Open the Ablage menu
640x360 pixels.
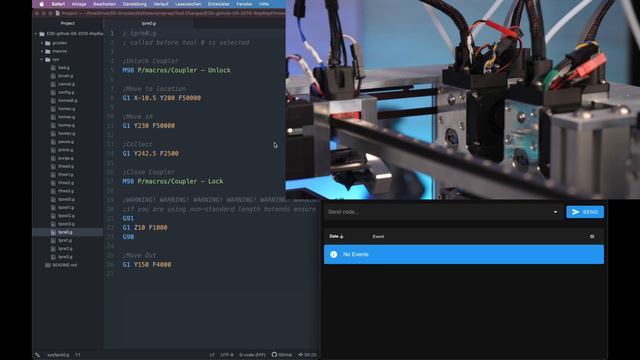(x=79, y=4)
